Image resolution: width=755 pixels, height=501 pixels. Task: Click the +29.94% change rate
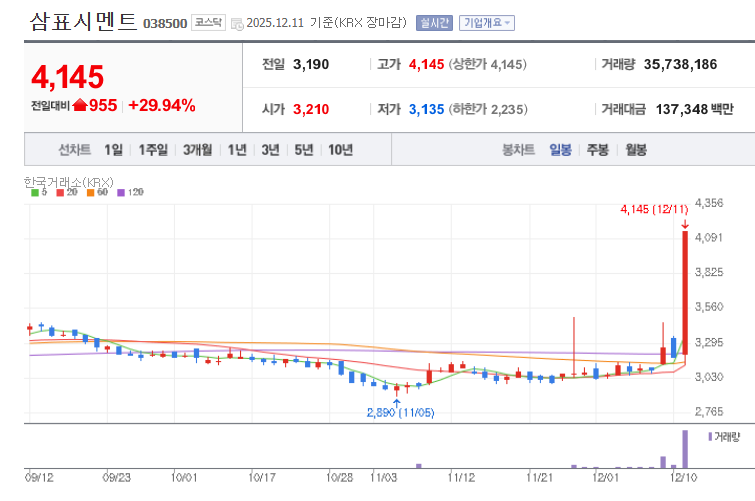162,105
